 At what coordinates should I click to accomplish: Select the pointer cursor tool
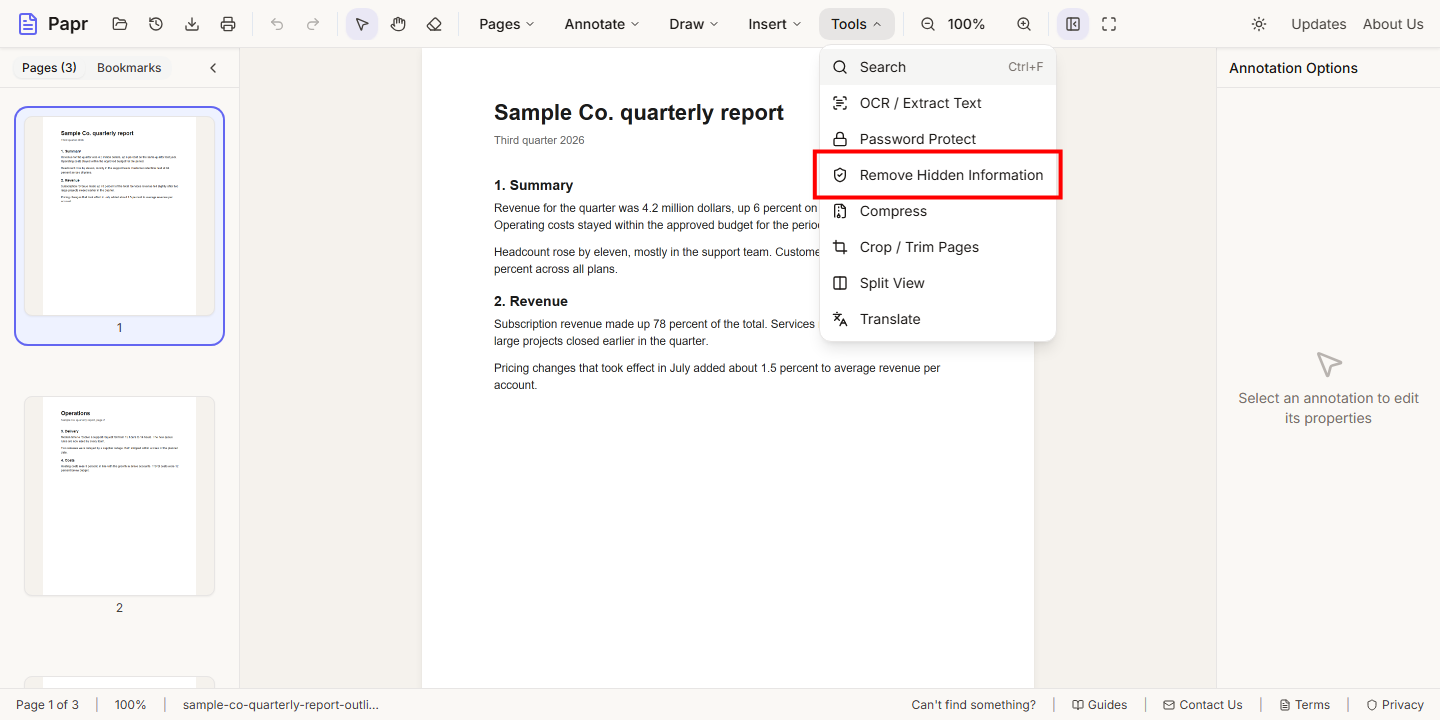(x=362, y=24)
